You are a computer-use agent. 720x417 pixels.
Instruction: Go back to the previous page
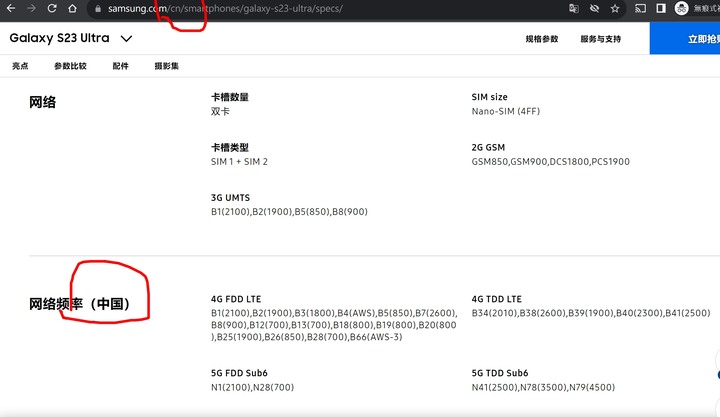[x=10, y=8]
